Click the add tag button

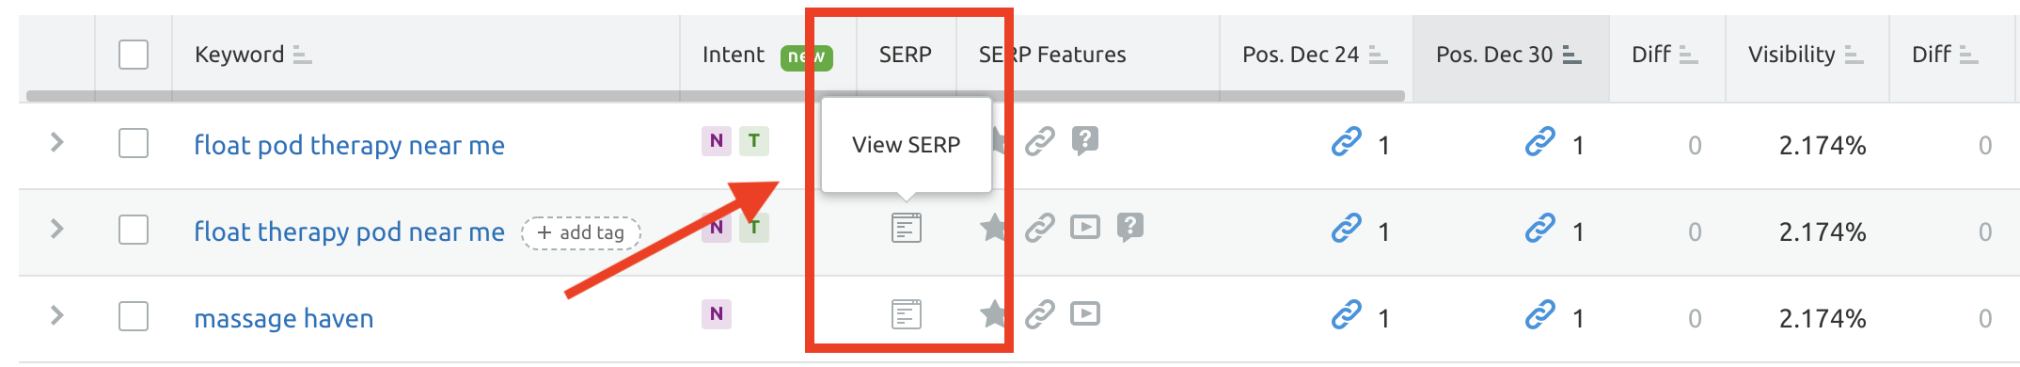tap(581, 232)
